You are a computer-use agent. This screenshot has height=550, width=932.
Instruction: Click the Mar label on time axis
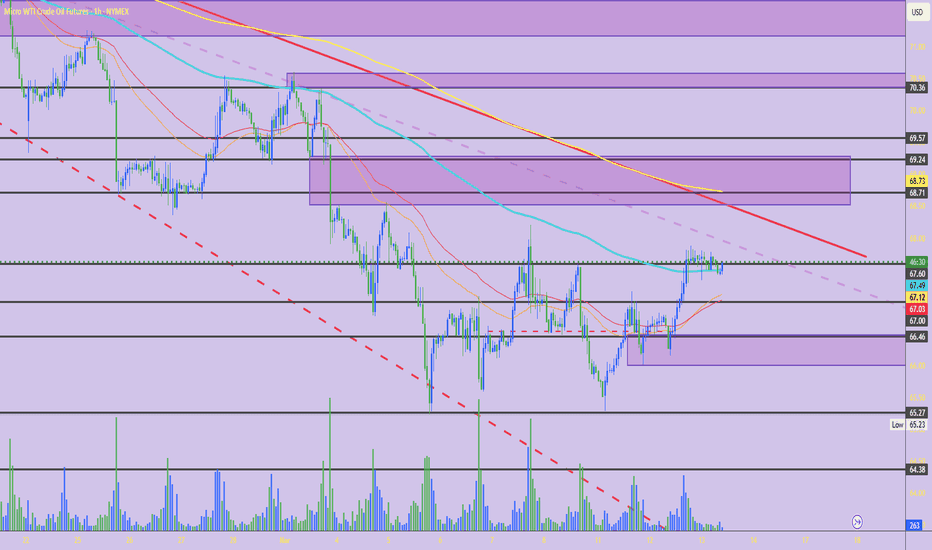point(285,540)
